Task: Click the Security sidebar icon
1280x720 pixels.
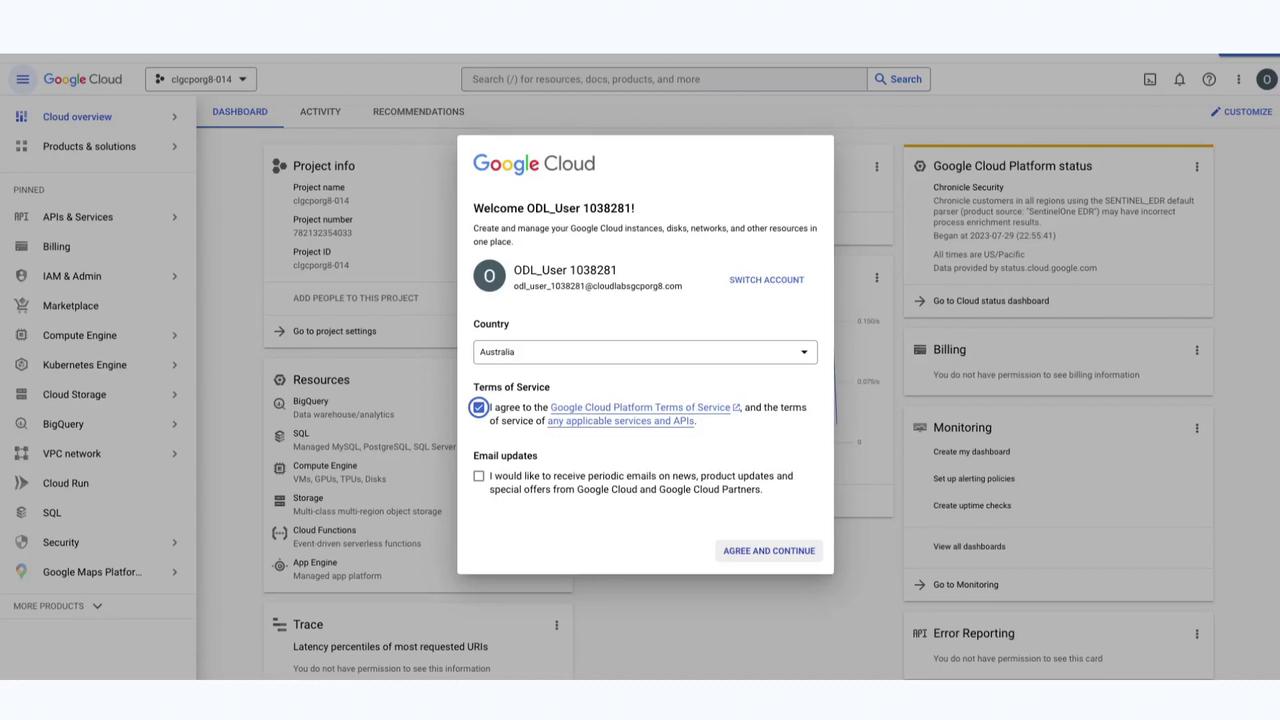Action: 21,542
